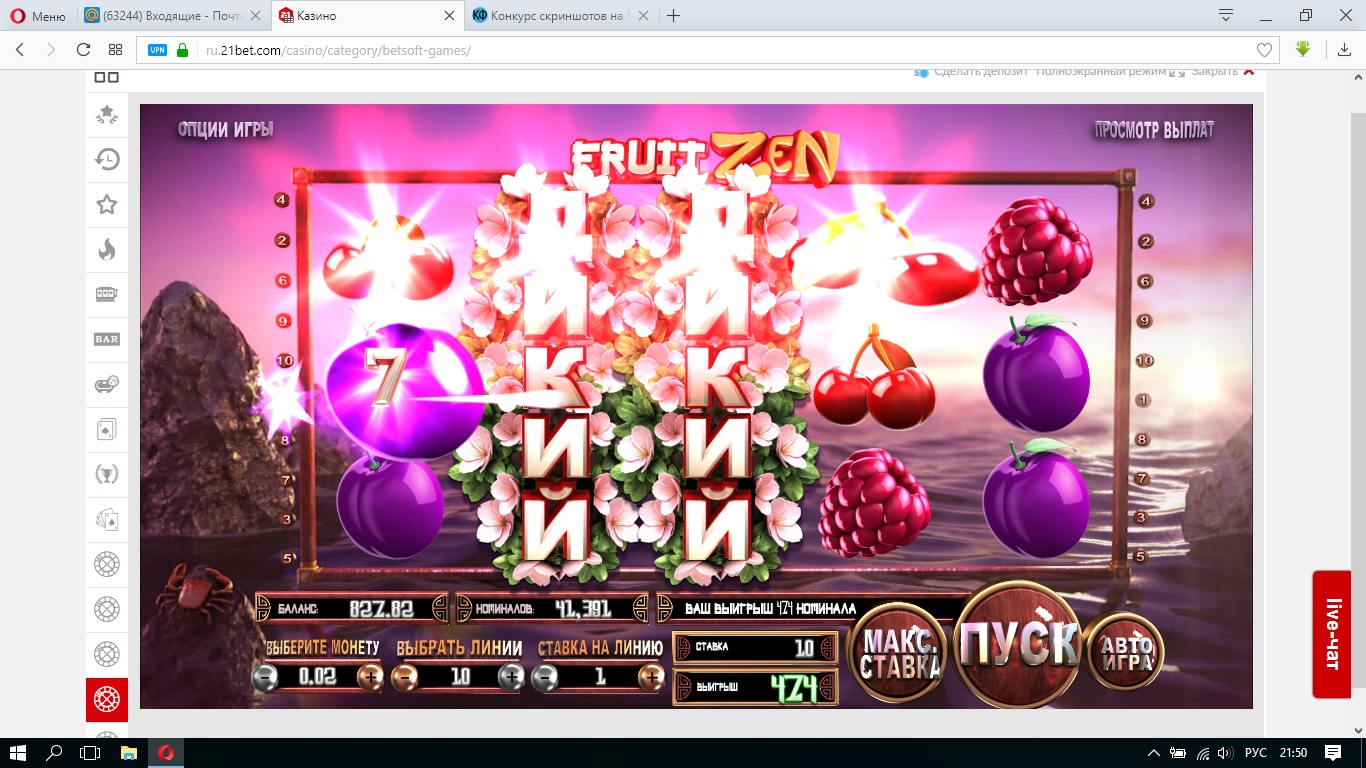This screenshot has height=768, width=1366.
Task: Open the recently played history icon in sidebar
Action: click(x=107, y=160)
